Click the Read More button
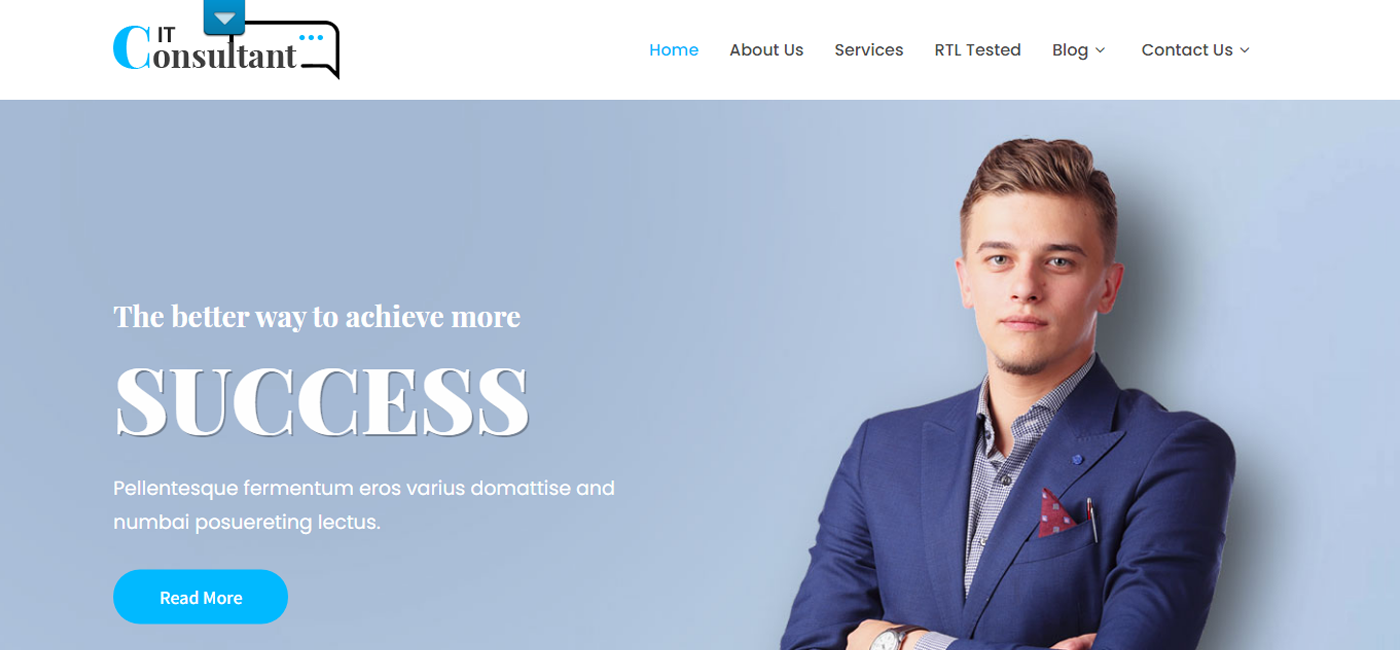 [200, 597]
